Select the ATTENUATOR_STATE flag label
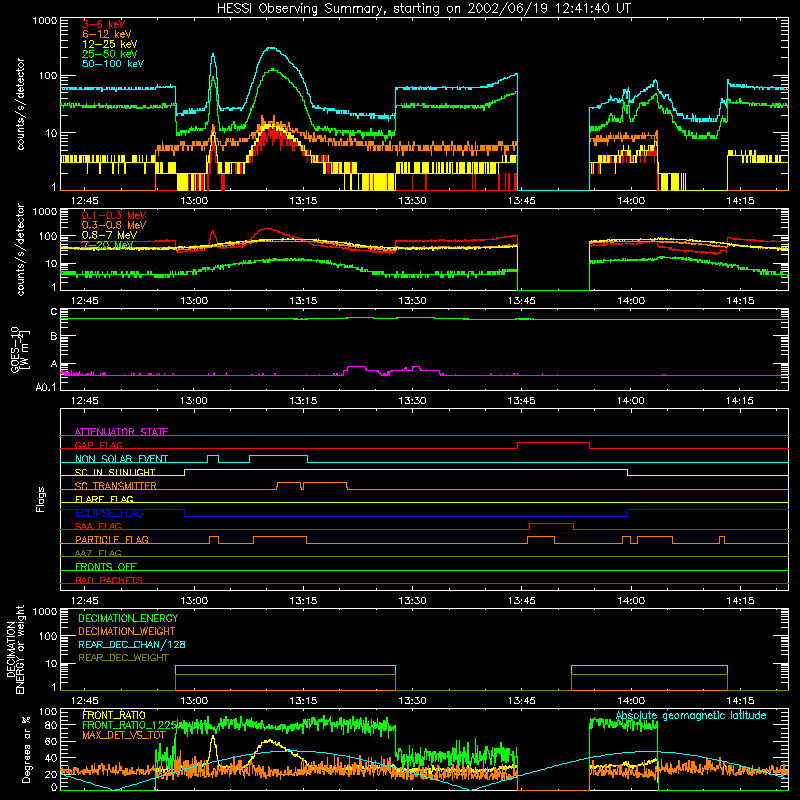This screenshot has width=800, height=800. [121, 432]
